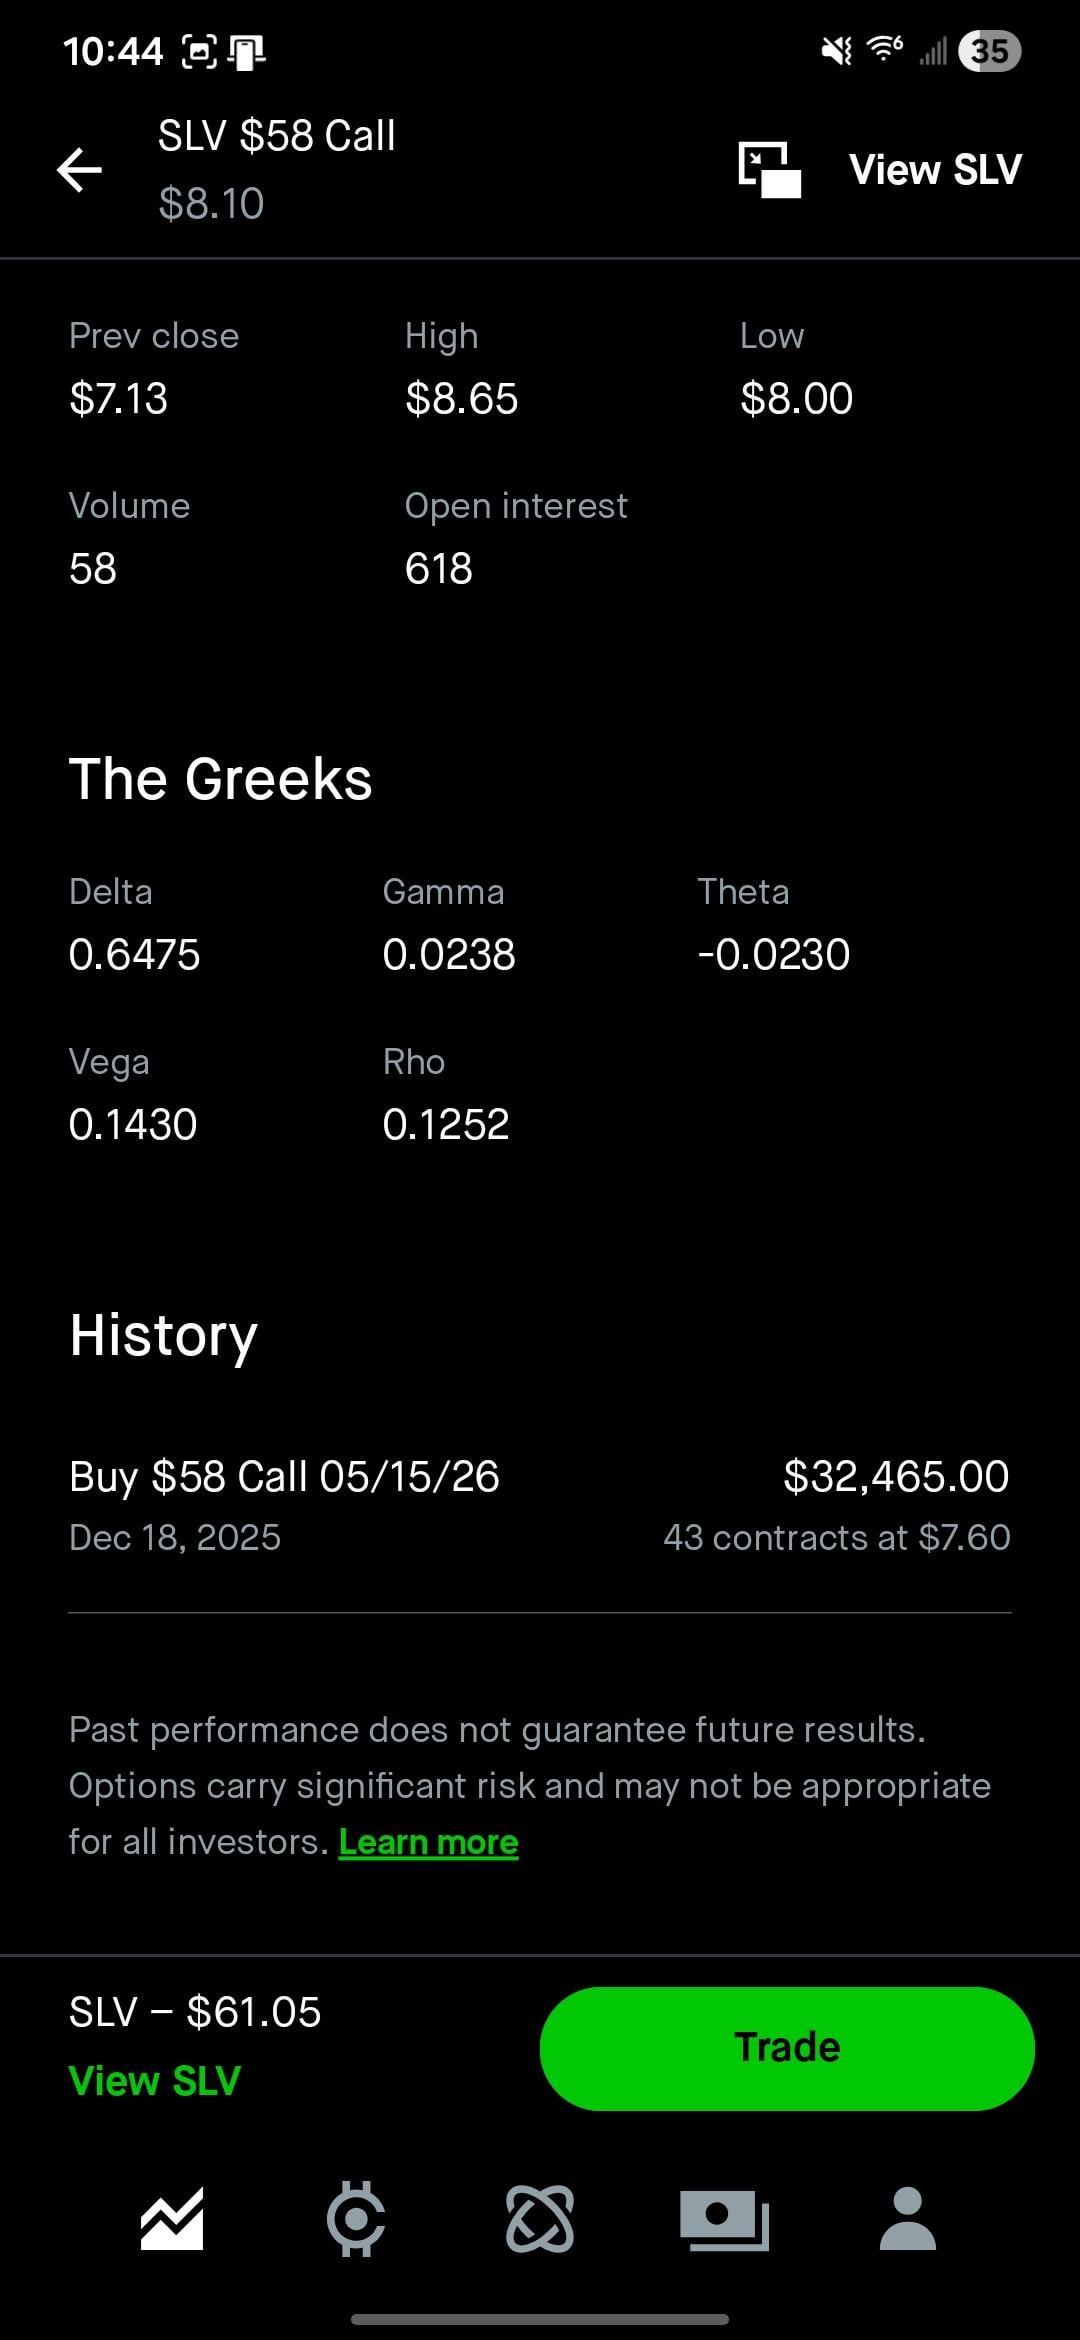
Task: Tap the battery level indicator
Action: (989, 51)
